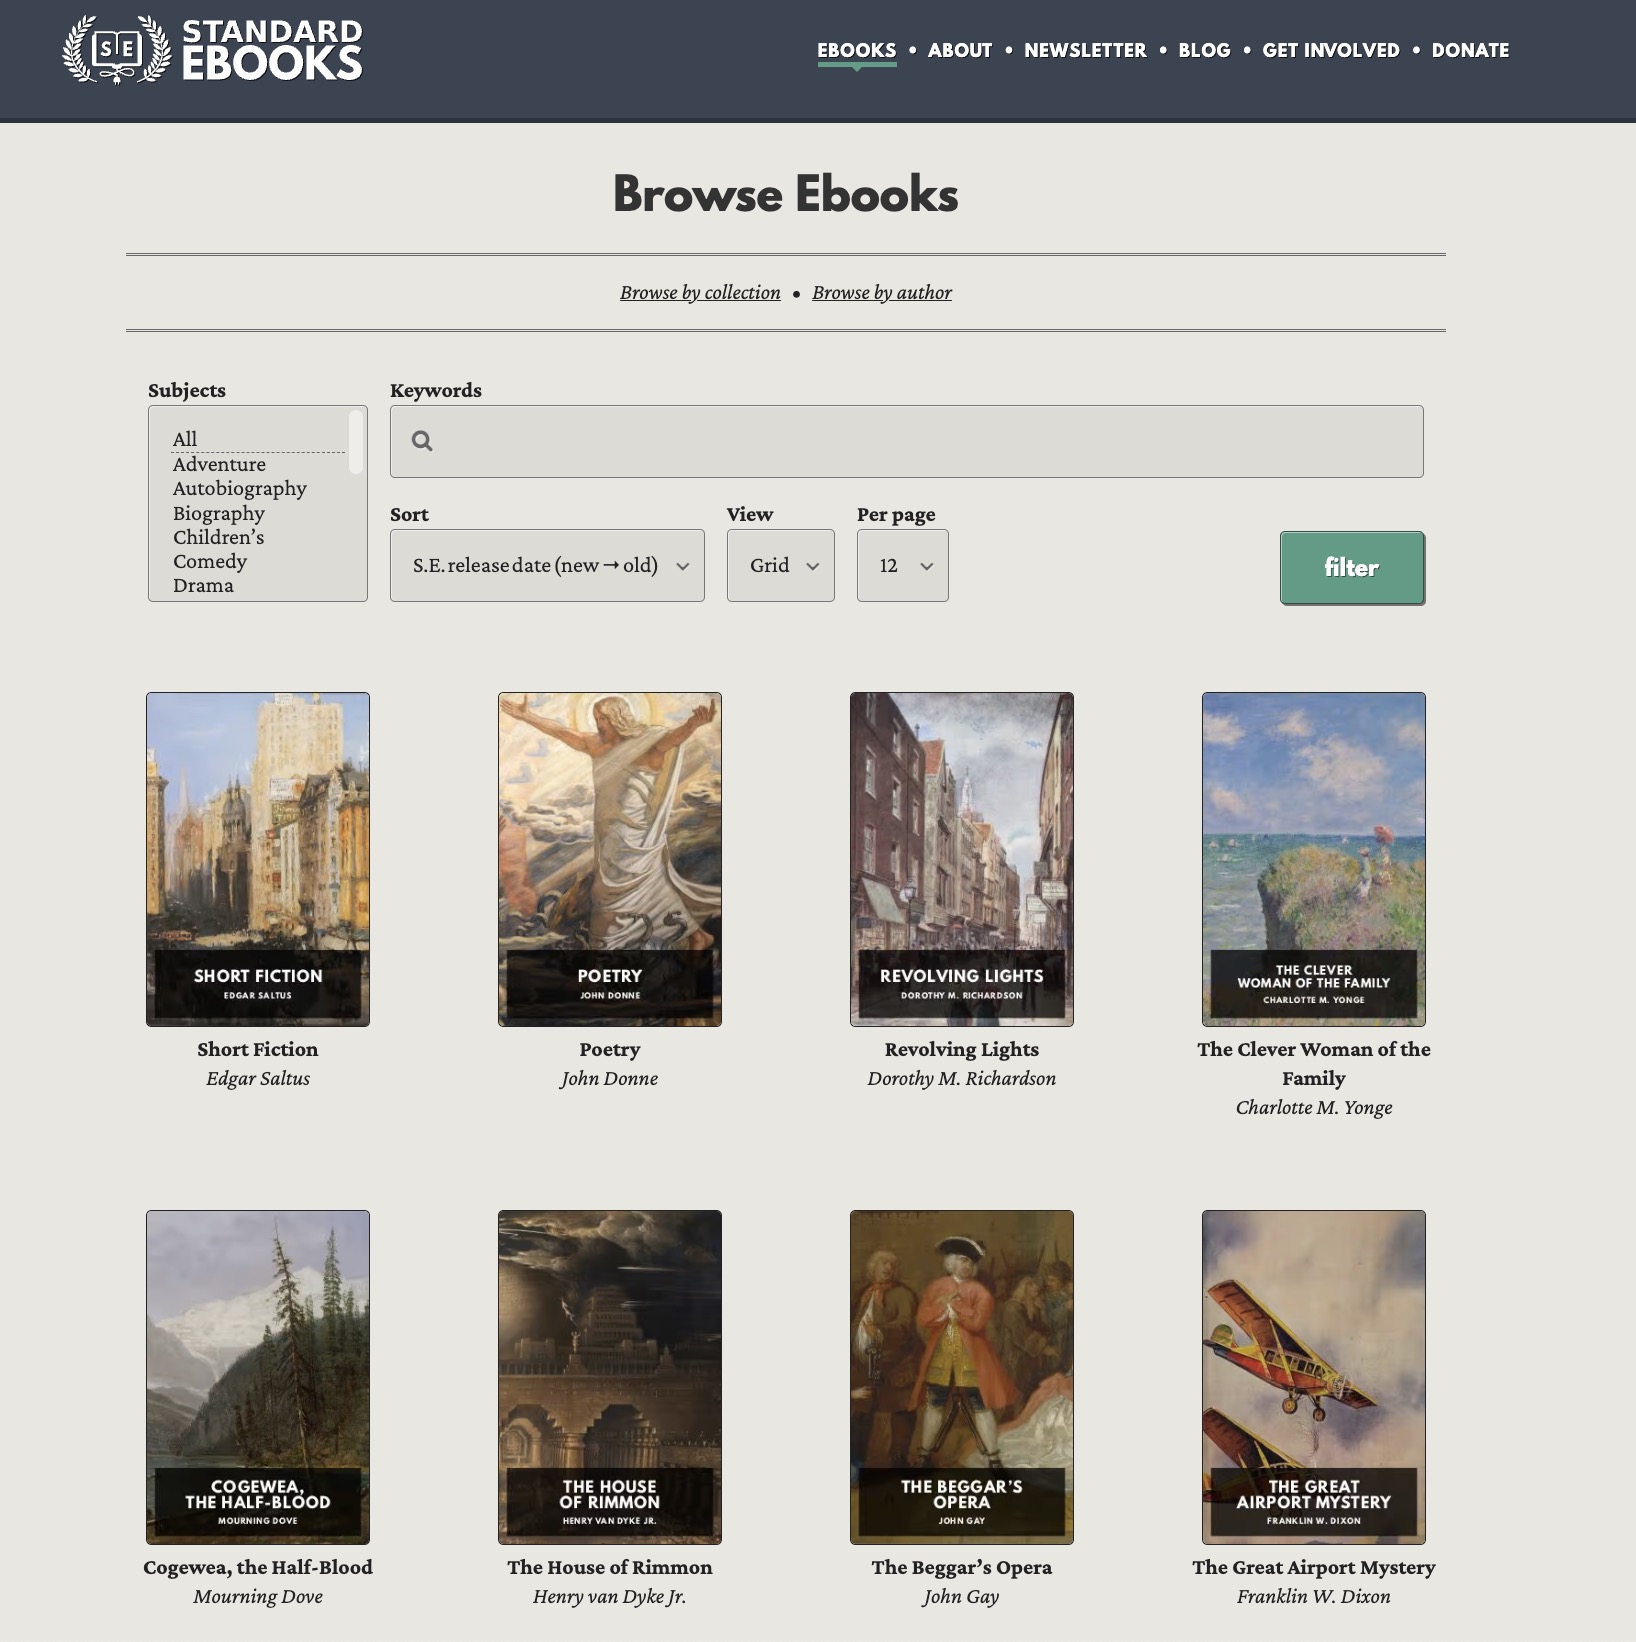Open the Newsletter nav link
Viewport: 1636px width, 1642px height.
click(1085, 50)
